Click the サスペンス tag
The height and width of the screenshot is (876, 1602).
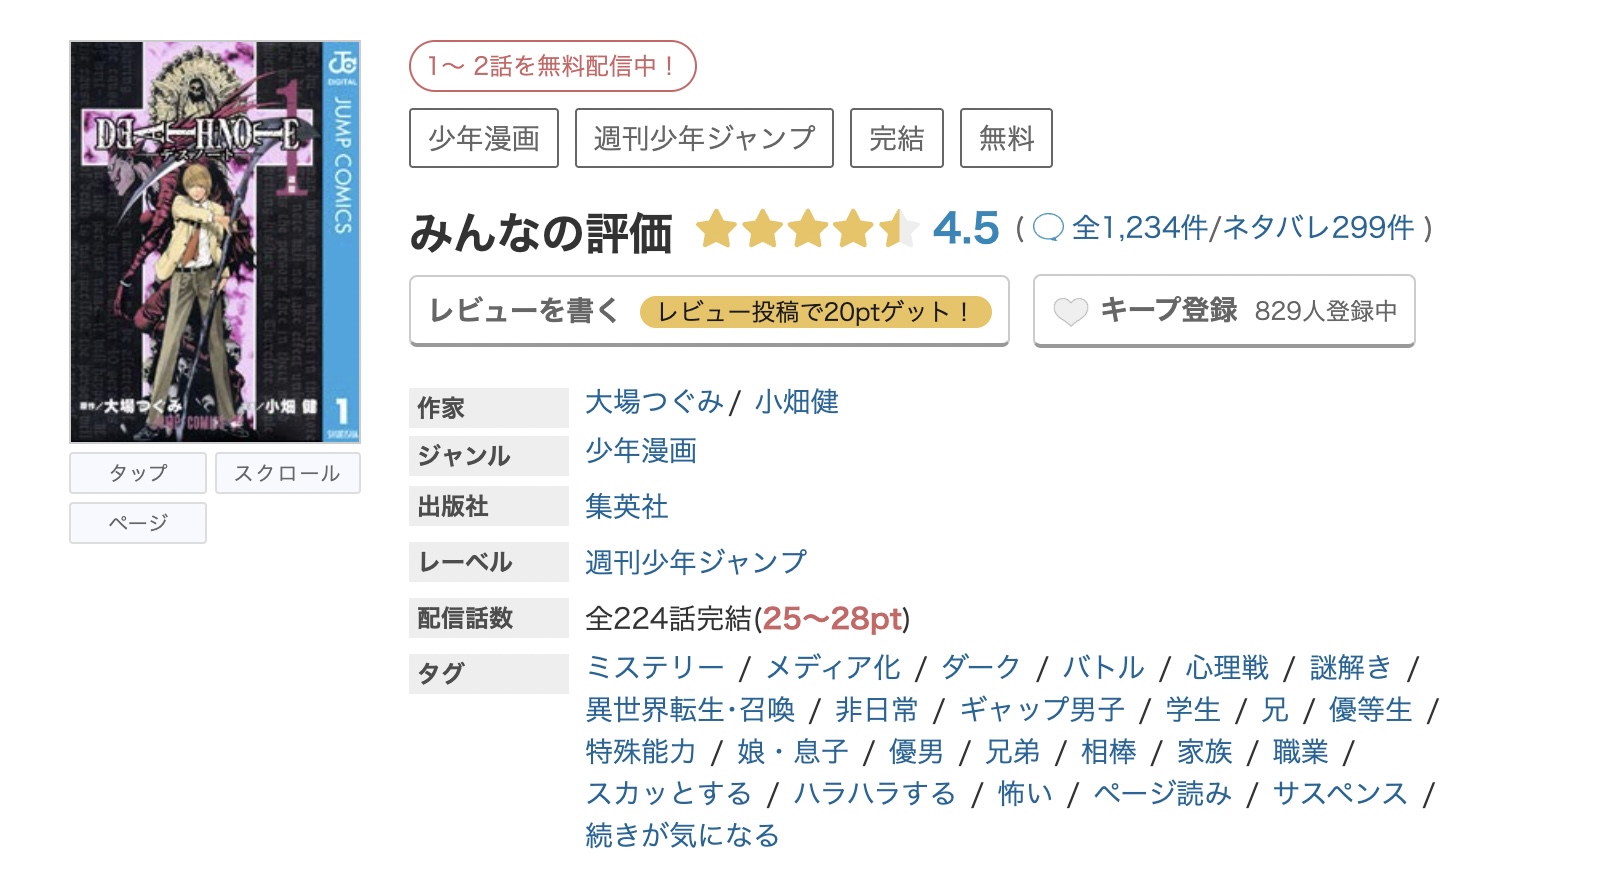tap(1340, 793)
